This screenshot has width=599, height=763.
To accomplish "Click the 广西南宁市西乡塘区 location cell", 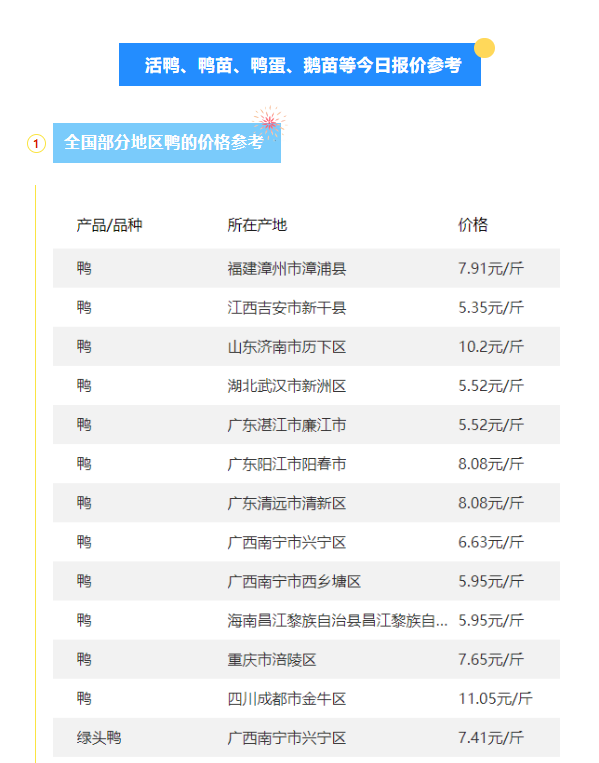I will (x=294, y=581).
